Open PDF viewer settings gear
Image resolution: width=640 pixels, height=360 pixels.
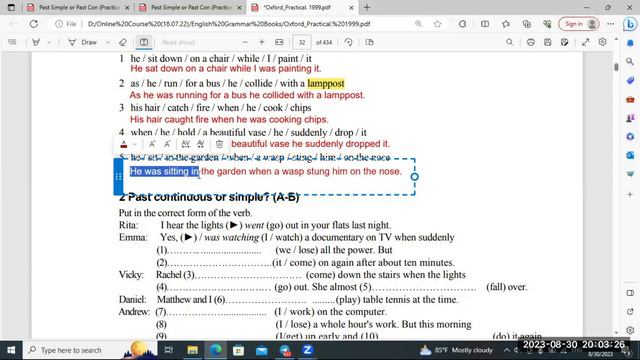click(602, 42)
